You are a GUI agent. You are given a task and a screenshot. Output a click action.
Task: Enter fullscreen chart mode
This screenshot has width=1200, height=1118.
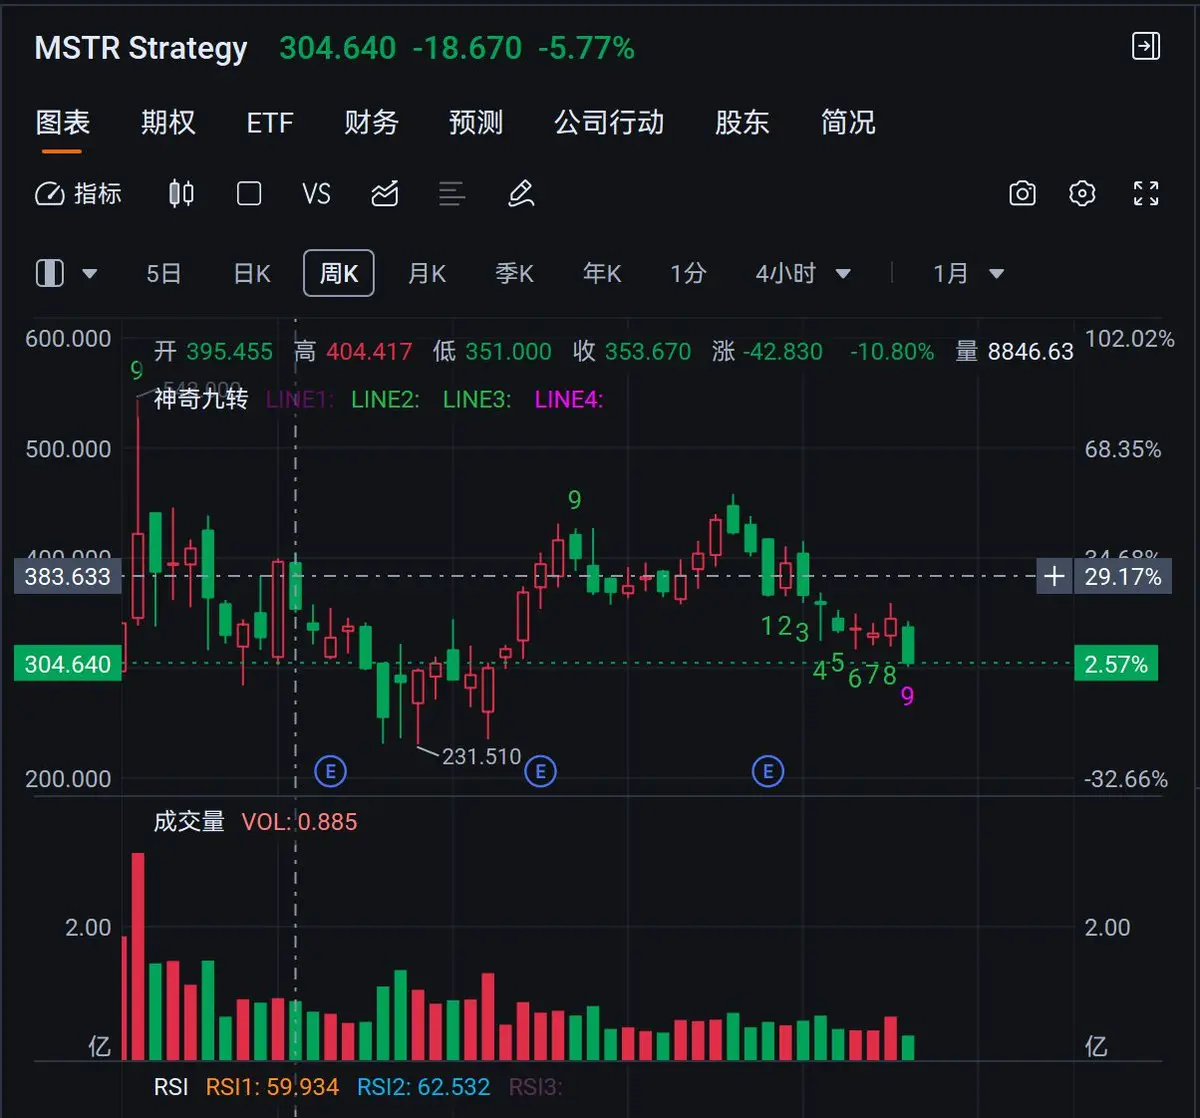coord(1146,193)
